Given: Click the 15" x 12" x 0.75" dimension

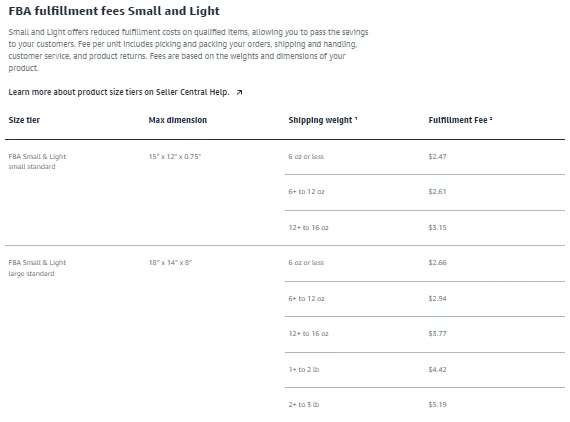Looking at the screenshot, I should coord(174,157).
